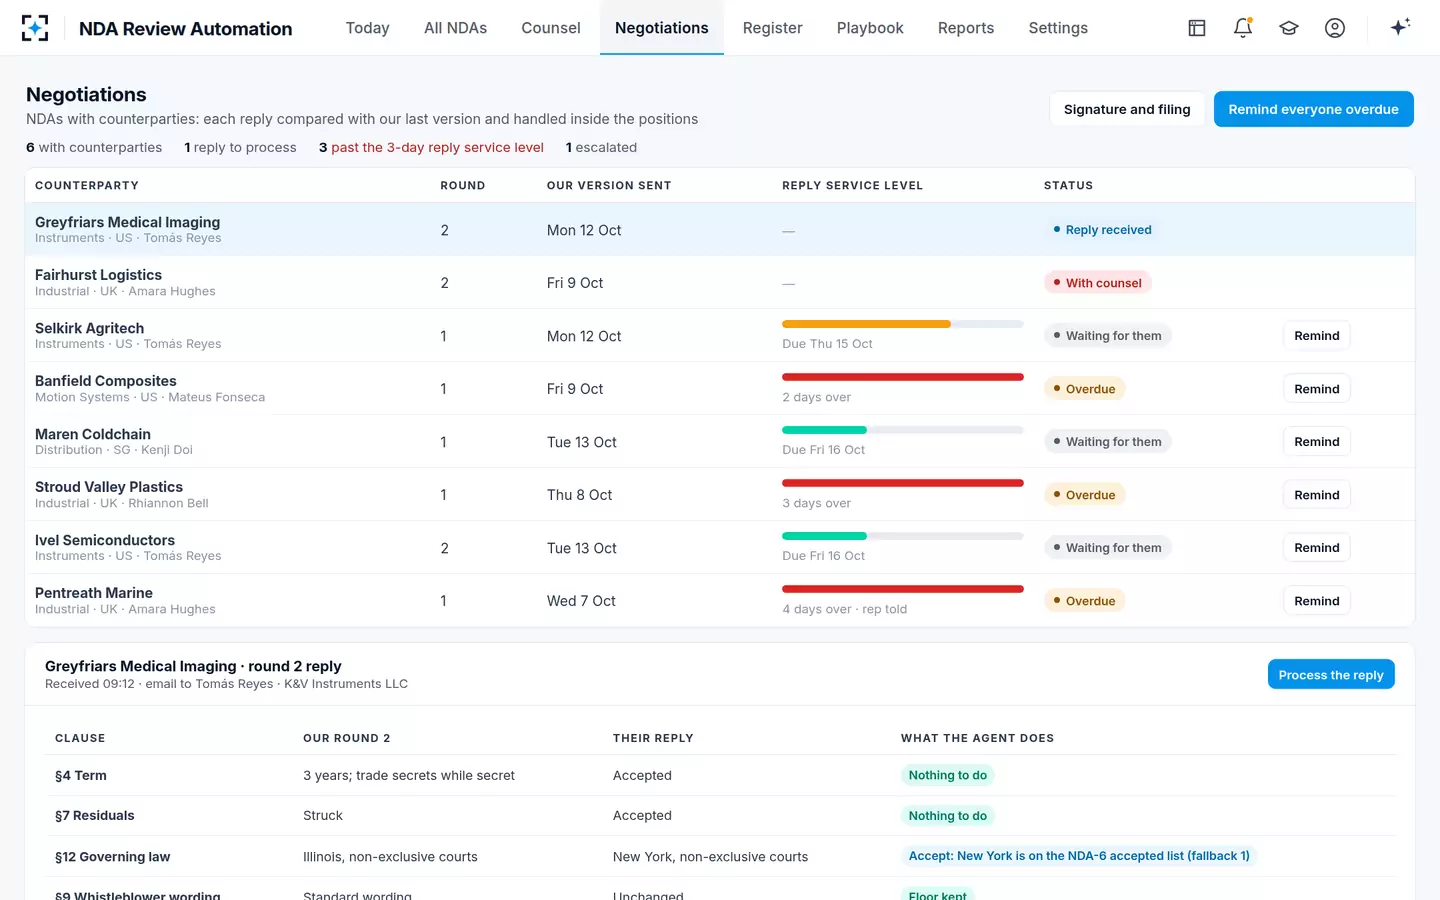Go to the Counsel tab
1440x900 pixels.
[551, 28]
